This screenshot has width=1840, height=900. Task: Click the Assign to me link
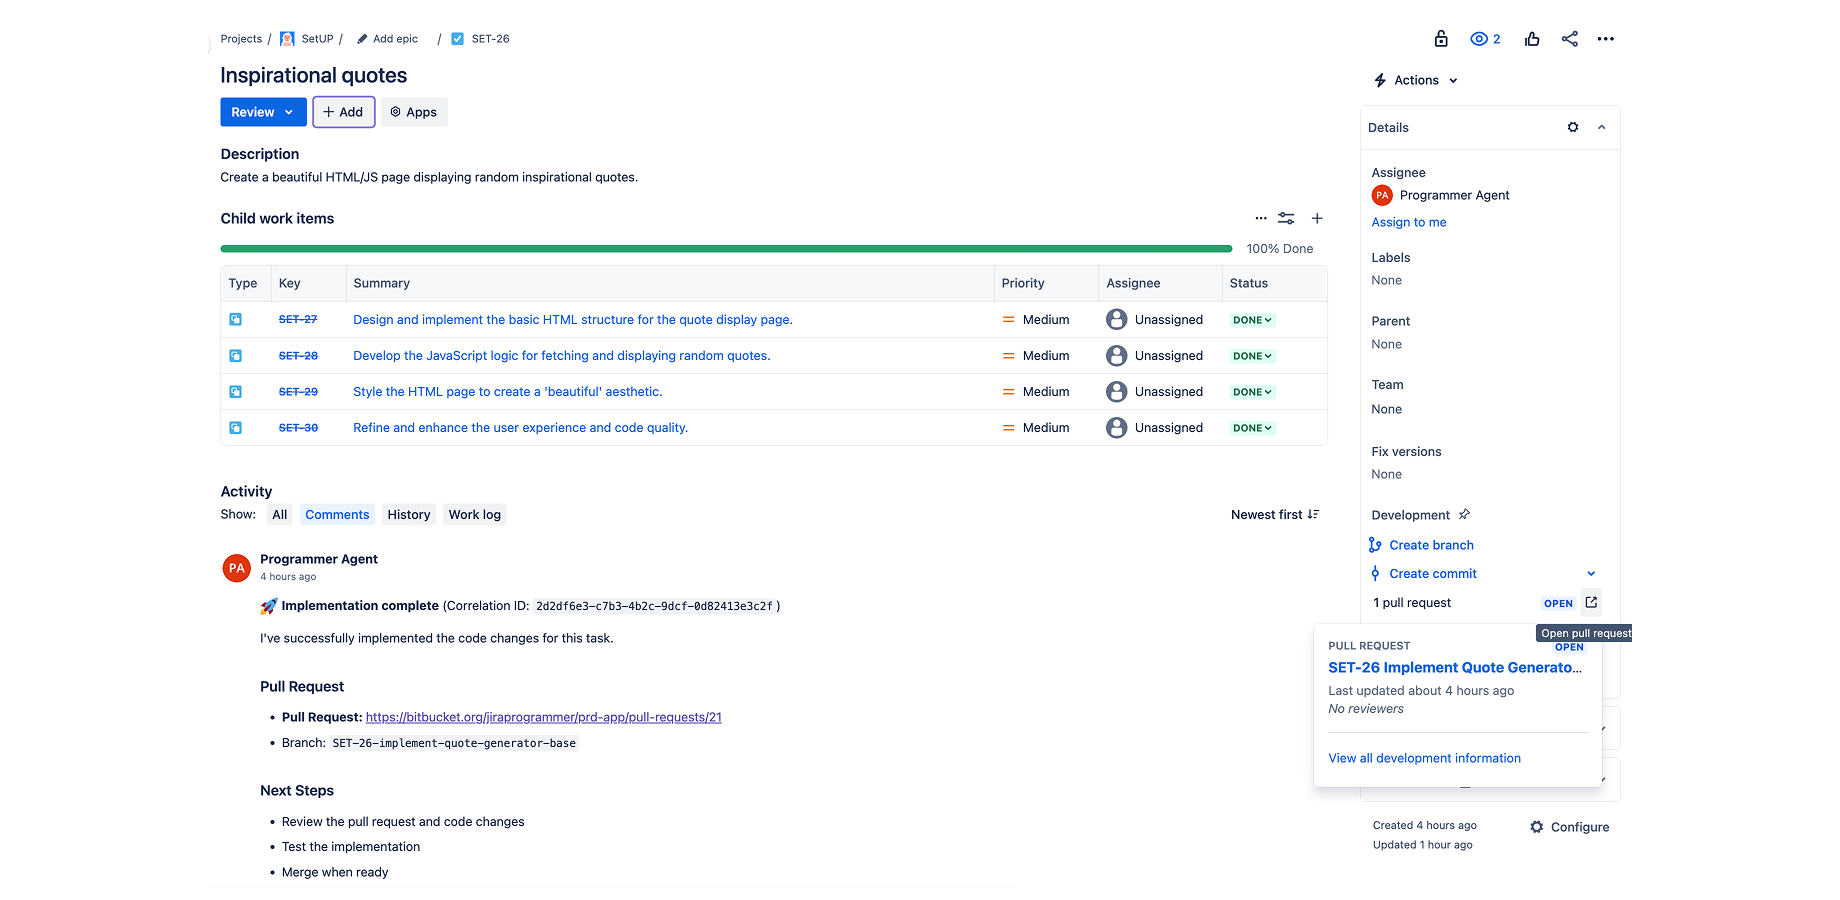pos(1409,222)
